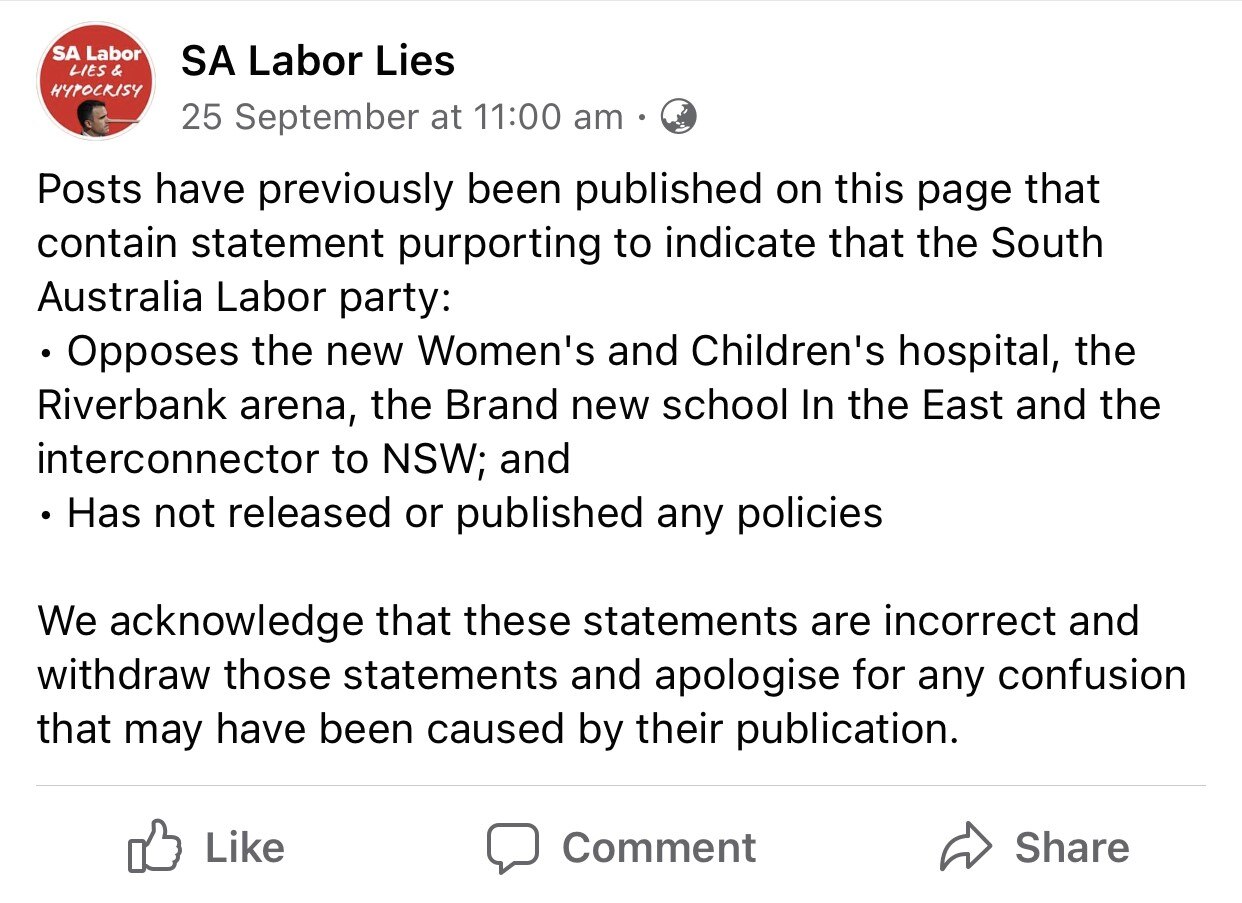Image resolution: width=1242 pixels, height=903 pixels.
Task: Click the final line ending 'their publication.'
Action: [497, 729]
